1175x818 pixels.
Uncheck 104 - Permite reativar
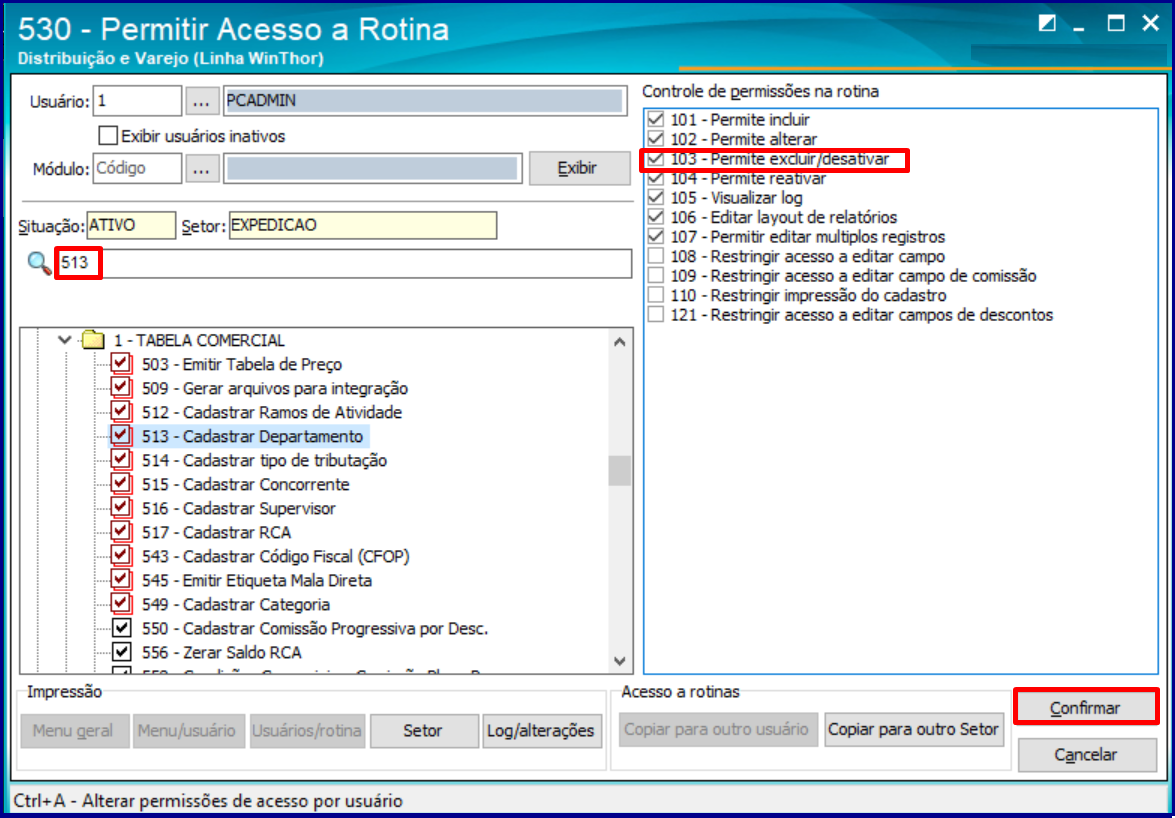656,179
